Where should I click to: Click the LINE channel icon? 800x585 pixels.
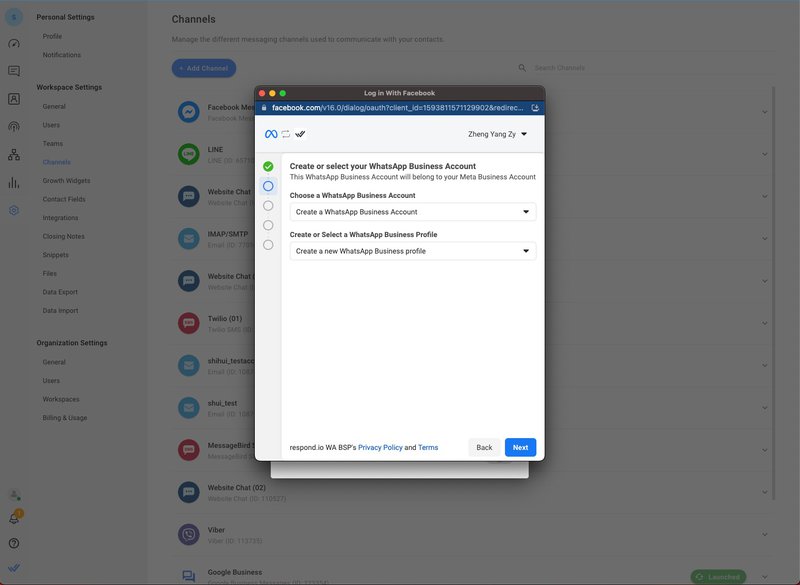click(189, 154)
